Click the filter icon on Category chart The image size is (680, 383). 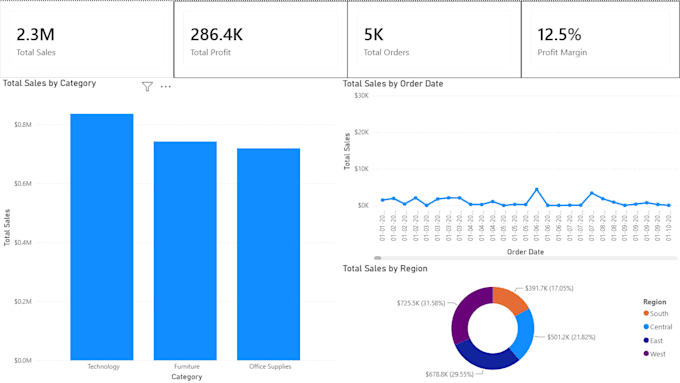147,87
